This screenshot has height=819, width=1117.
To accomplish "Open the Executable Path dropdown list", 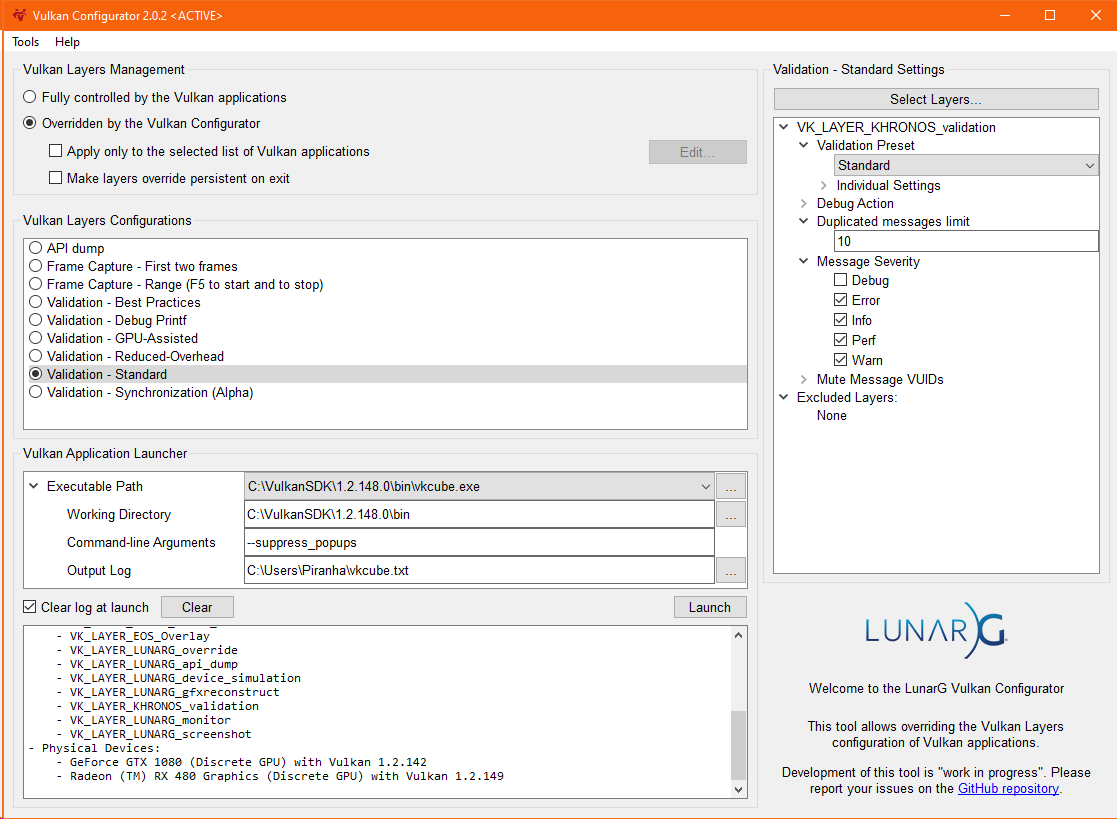I will [x=706, y=487].
